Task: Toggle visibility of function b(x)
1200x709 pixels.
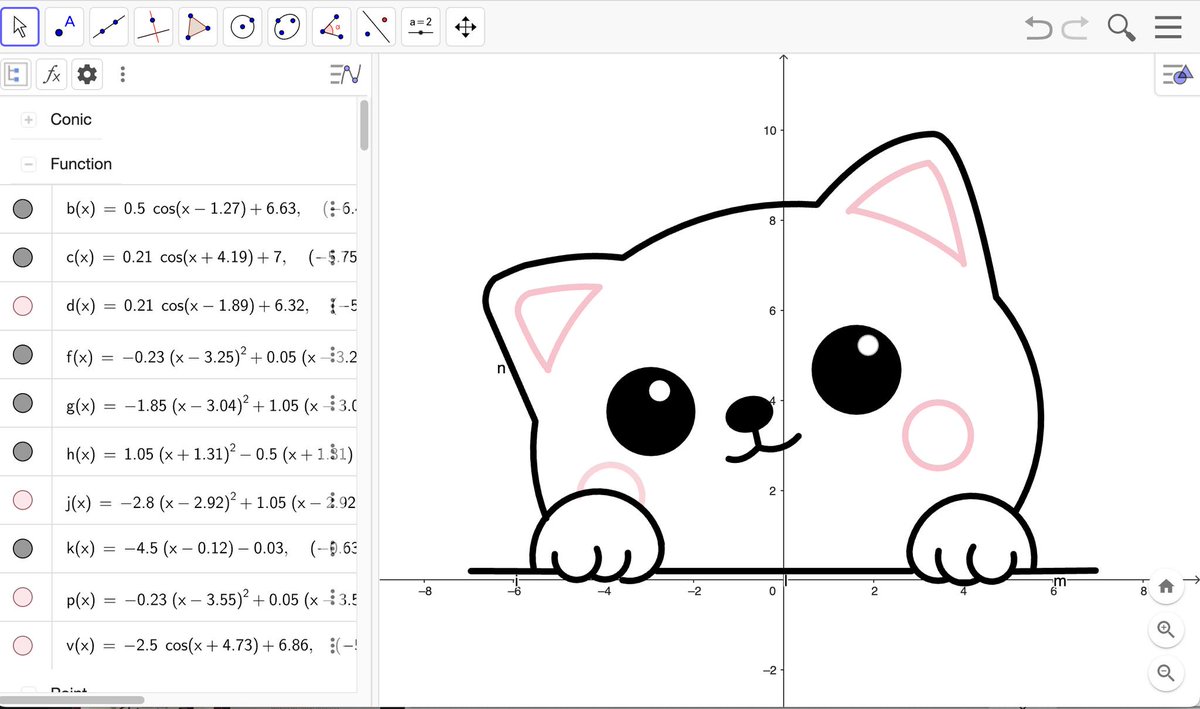Action: click(23, 208)
